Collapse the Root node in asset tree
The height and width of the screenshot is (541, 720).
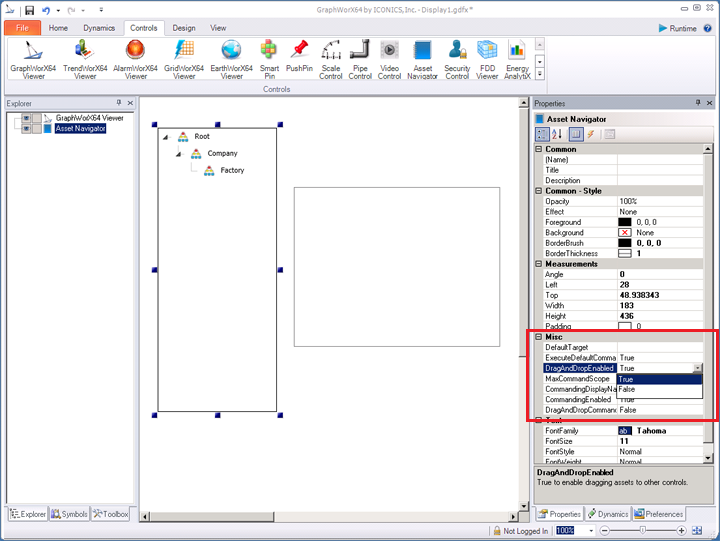point(165,137)
